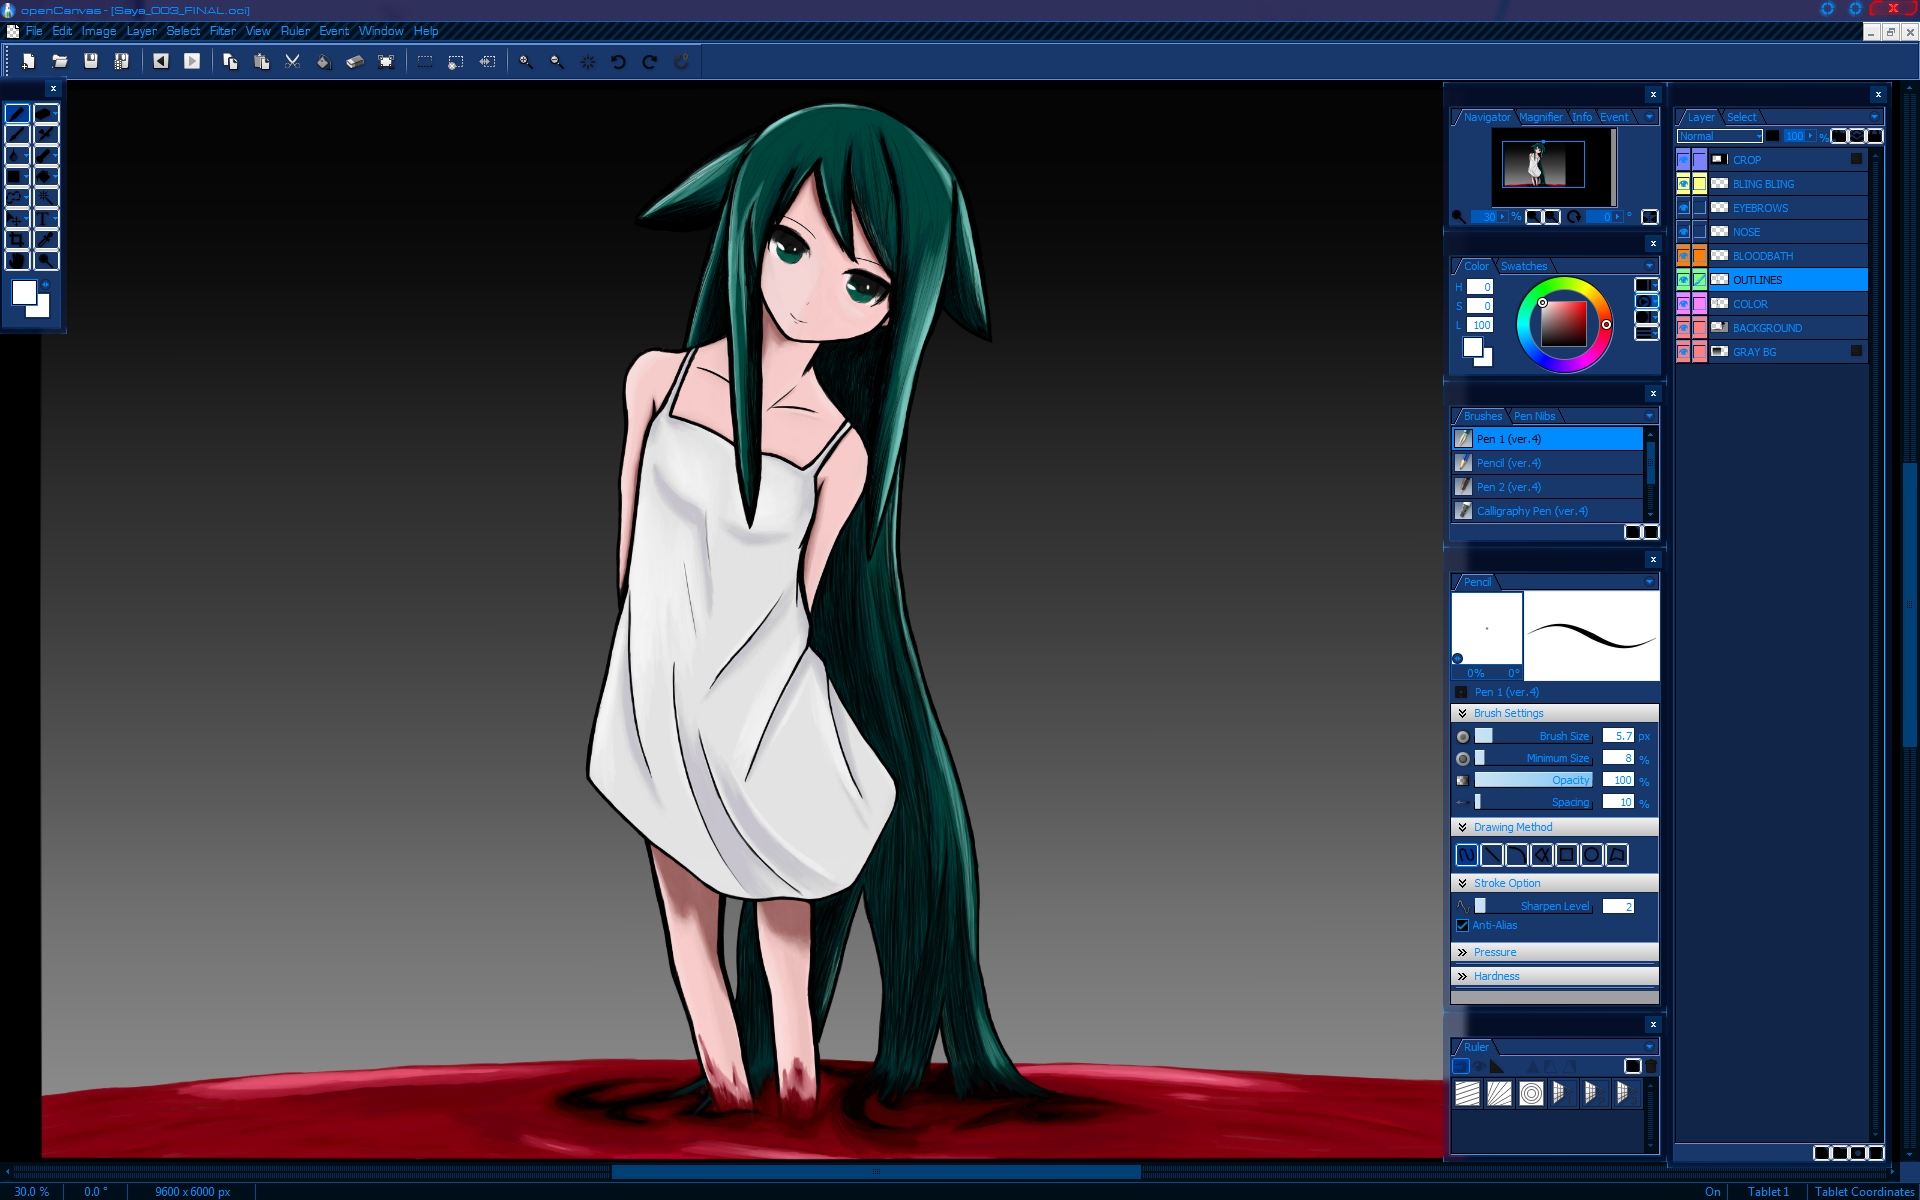Hide the COLOR layer eye
1920x1200 pixels.
(1683, 303)
